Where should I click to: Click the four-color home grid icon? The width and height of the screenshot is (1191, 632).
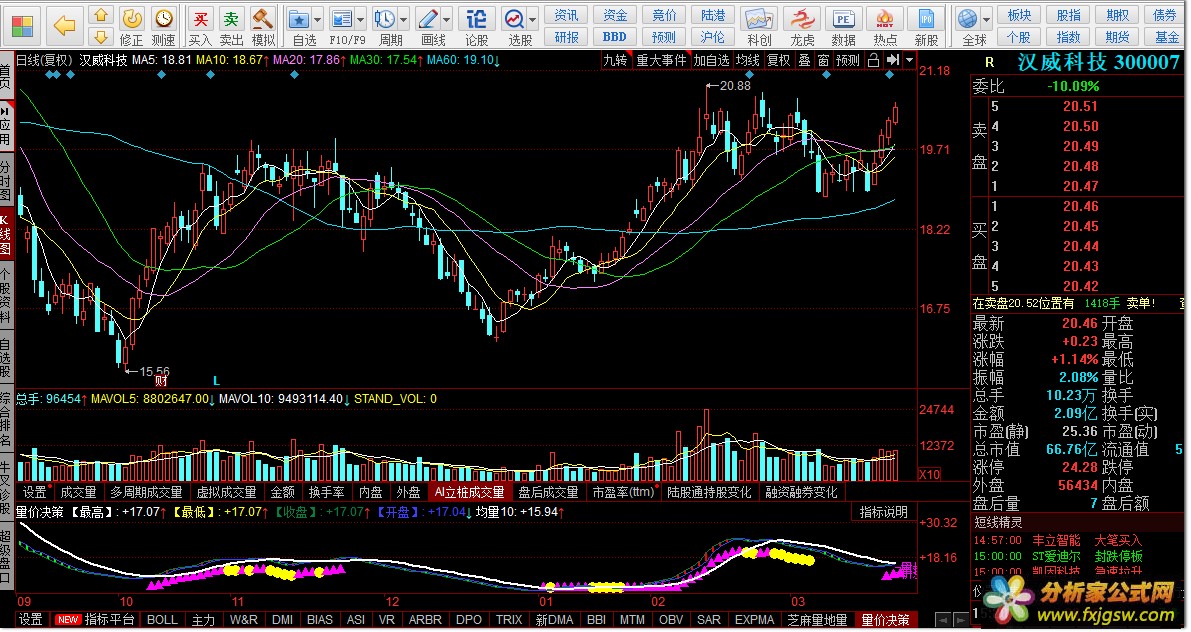pos(23,27)
